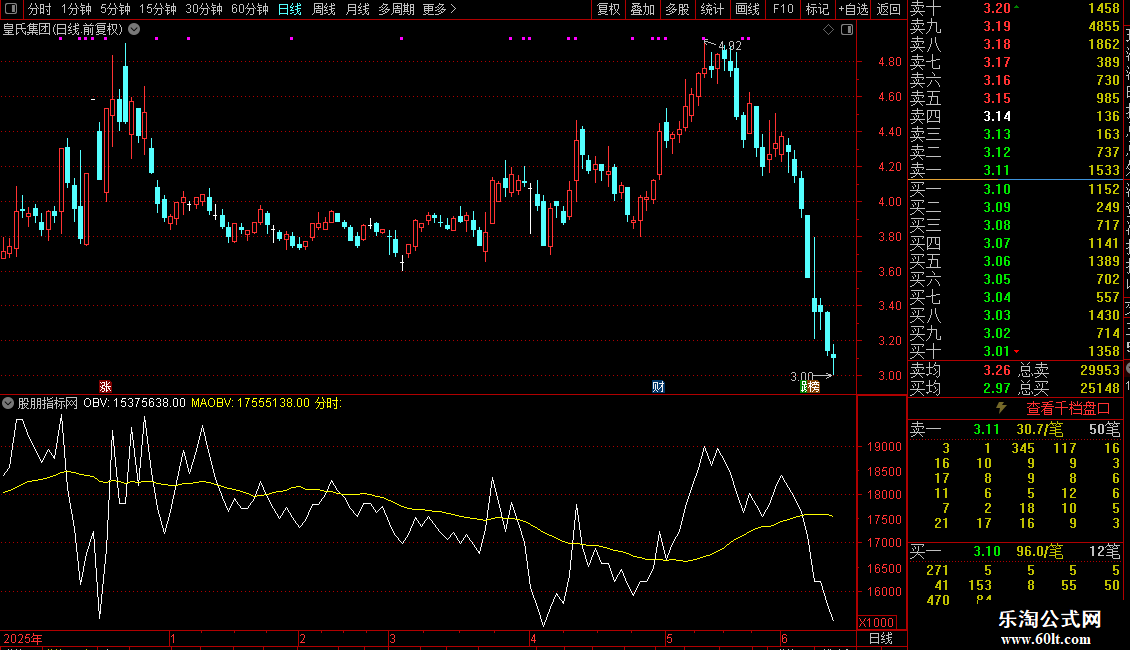Collapse the 股朋指标网 indicator panel arrow
1130x650 pixels.
point(8,403)
